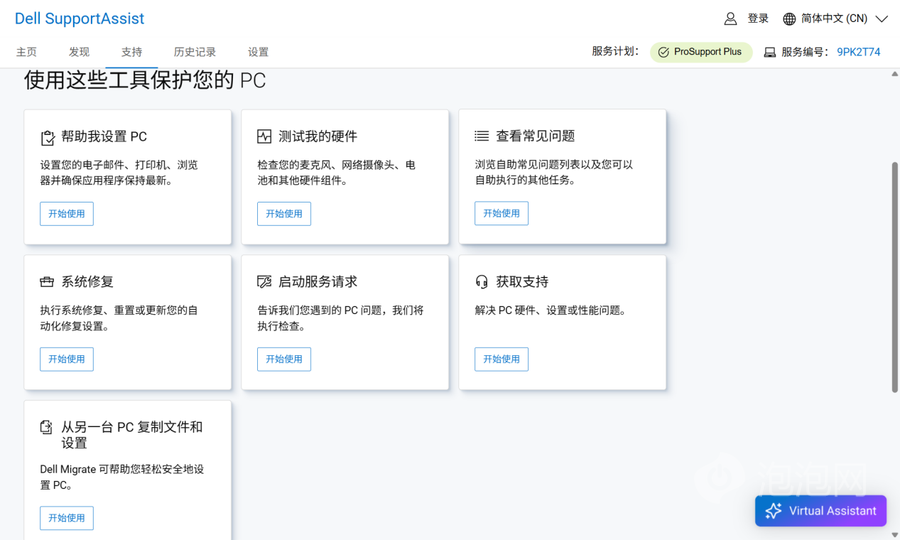Click the Dell Migrate description text

click(x=122, y=477)
